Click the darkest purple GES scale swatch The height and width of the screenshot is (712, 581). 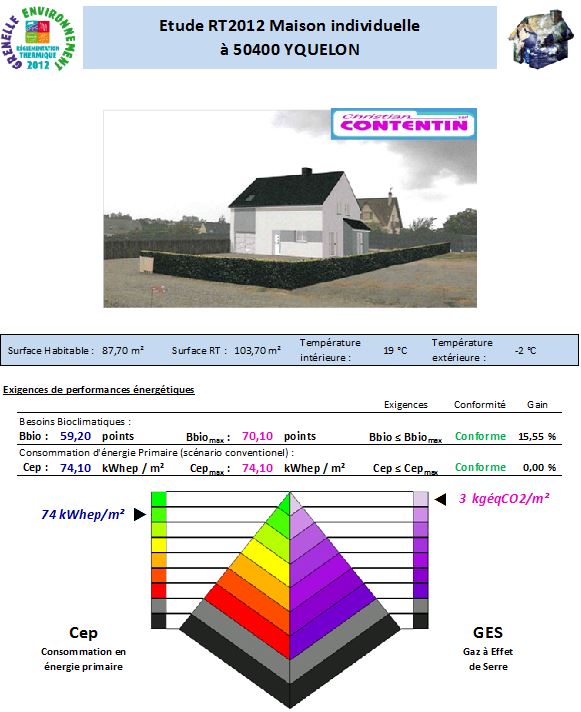point(421,591)
